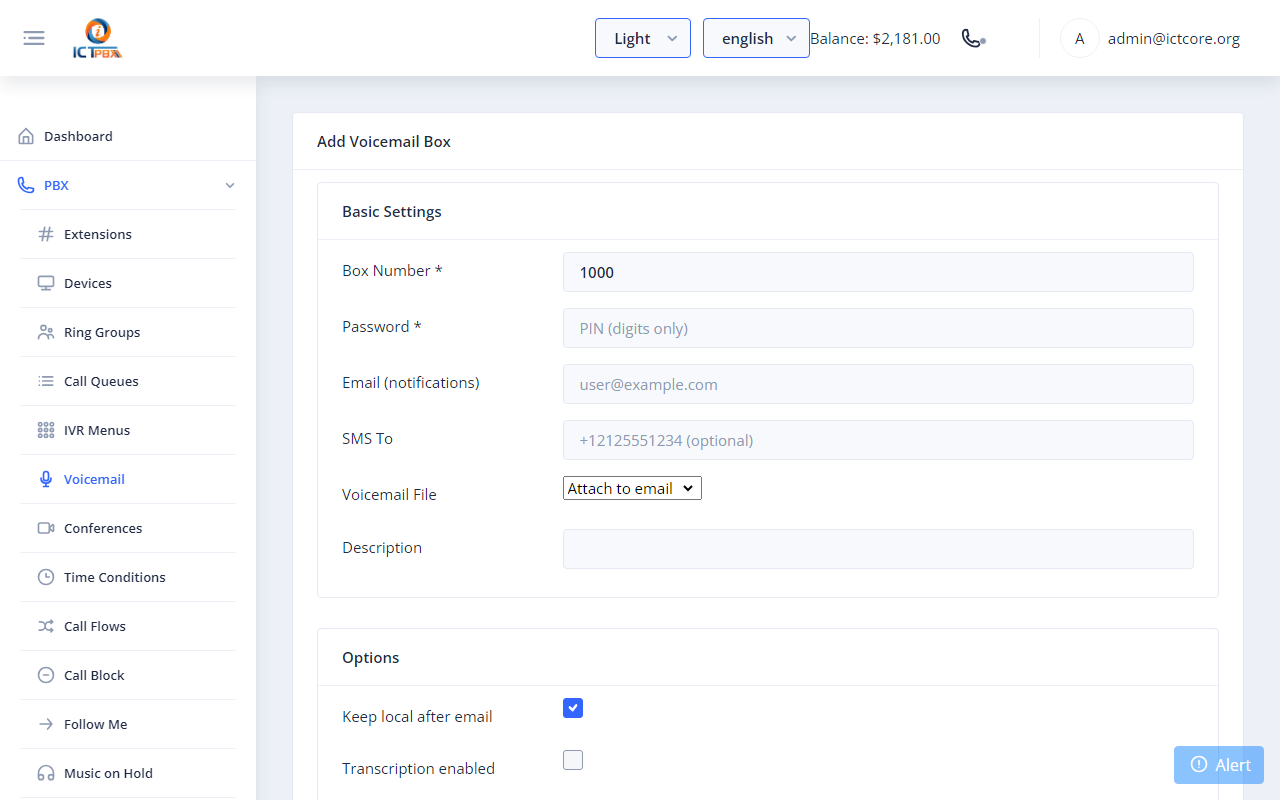
Task: Open Time Conditions in the sidebar
Action: coord(128,577)
